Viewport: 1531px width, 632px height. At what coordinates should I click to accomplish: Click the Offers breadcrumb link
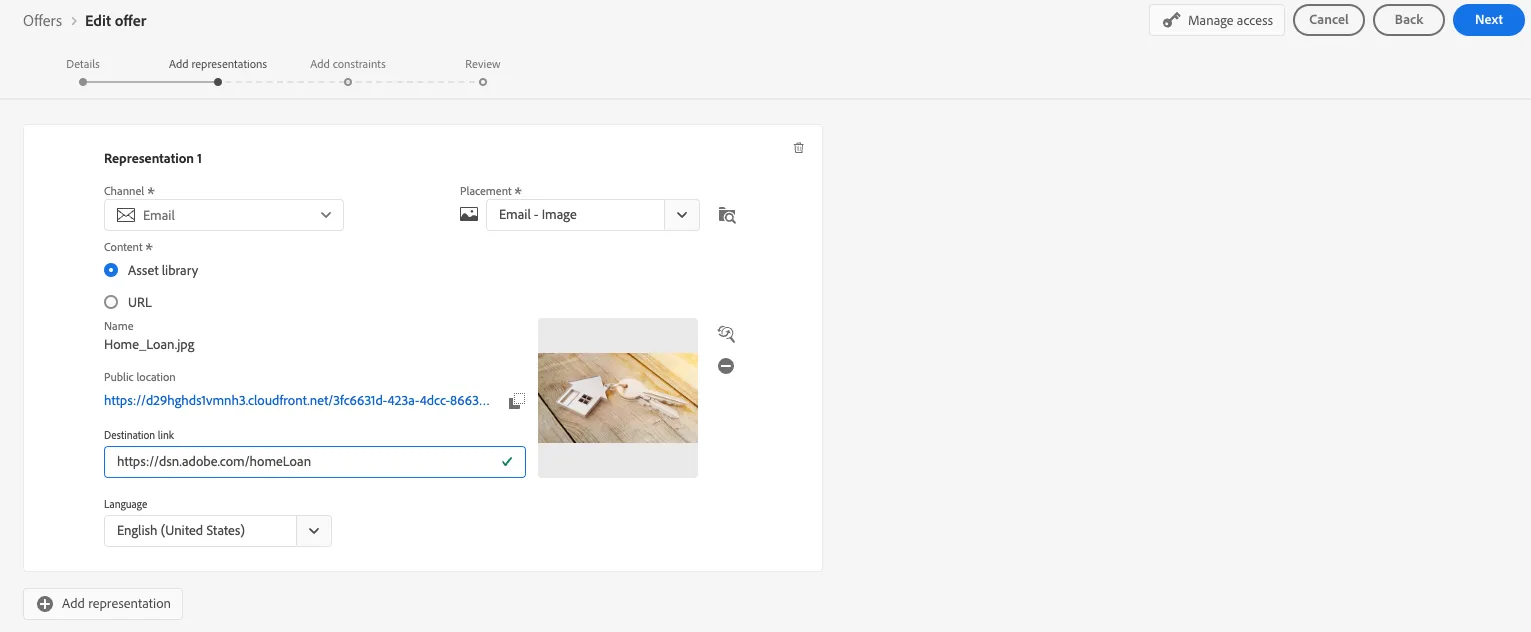point(42,20)
